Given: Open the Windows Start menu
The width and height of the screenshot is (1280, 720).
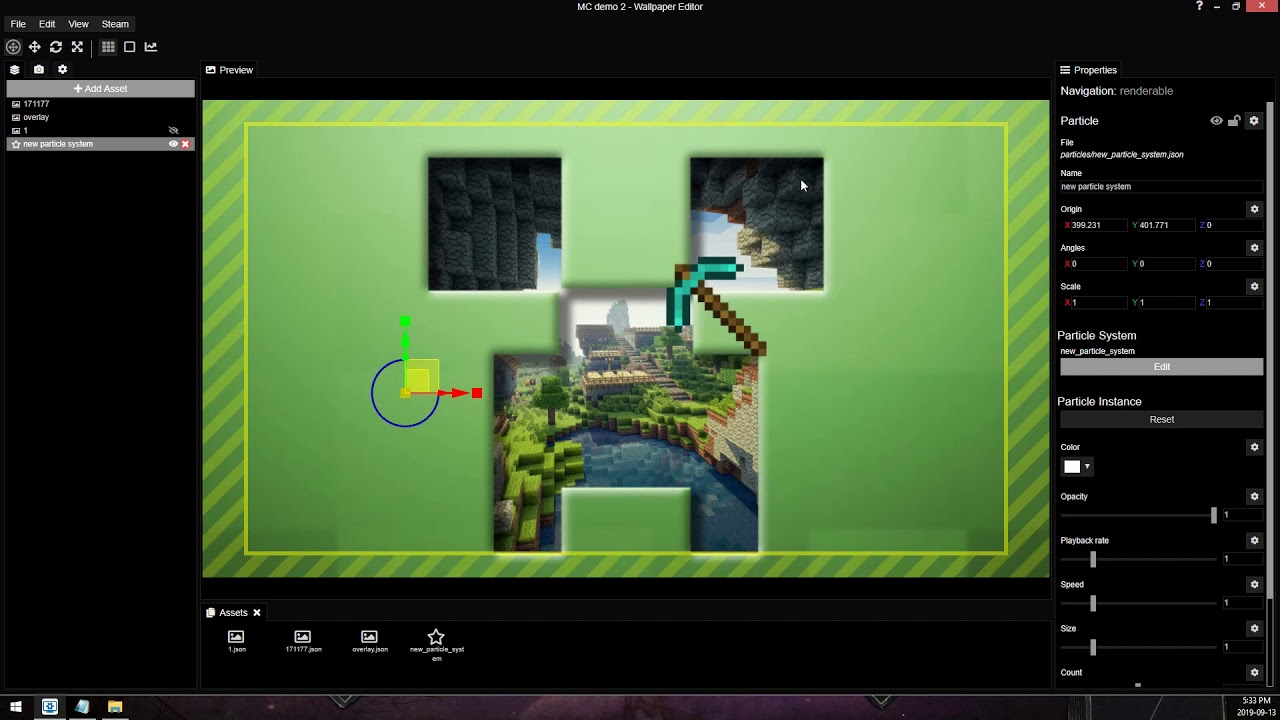Looking at the screenshot, I should [x=16, y=707].
